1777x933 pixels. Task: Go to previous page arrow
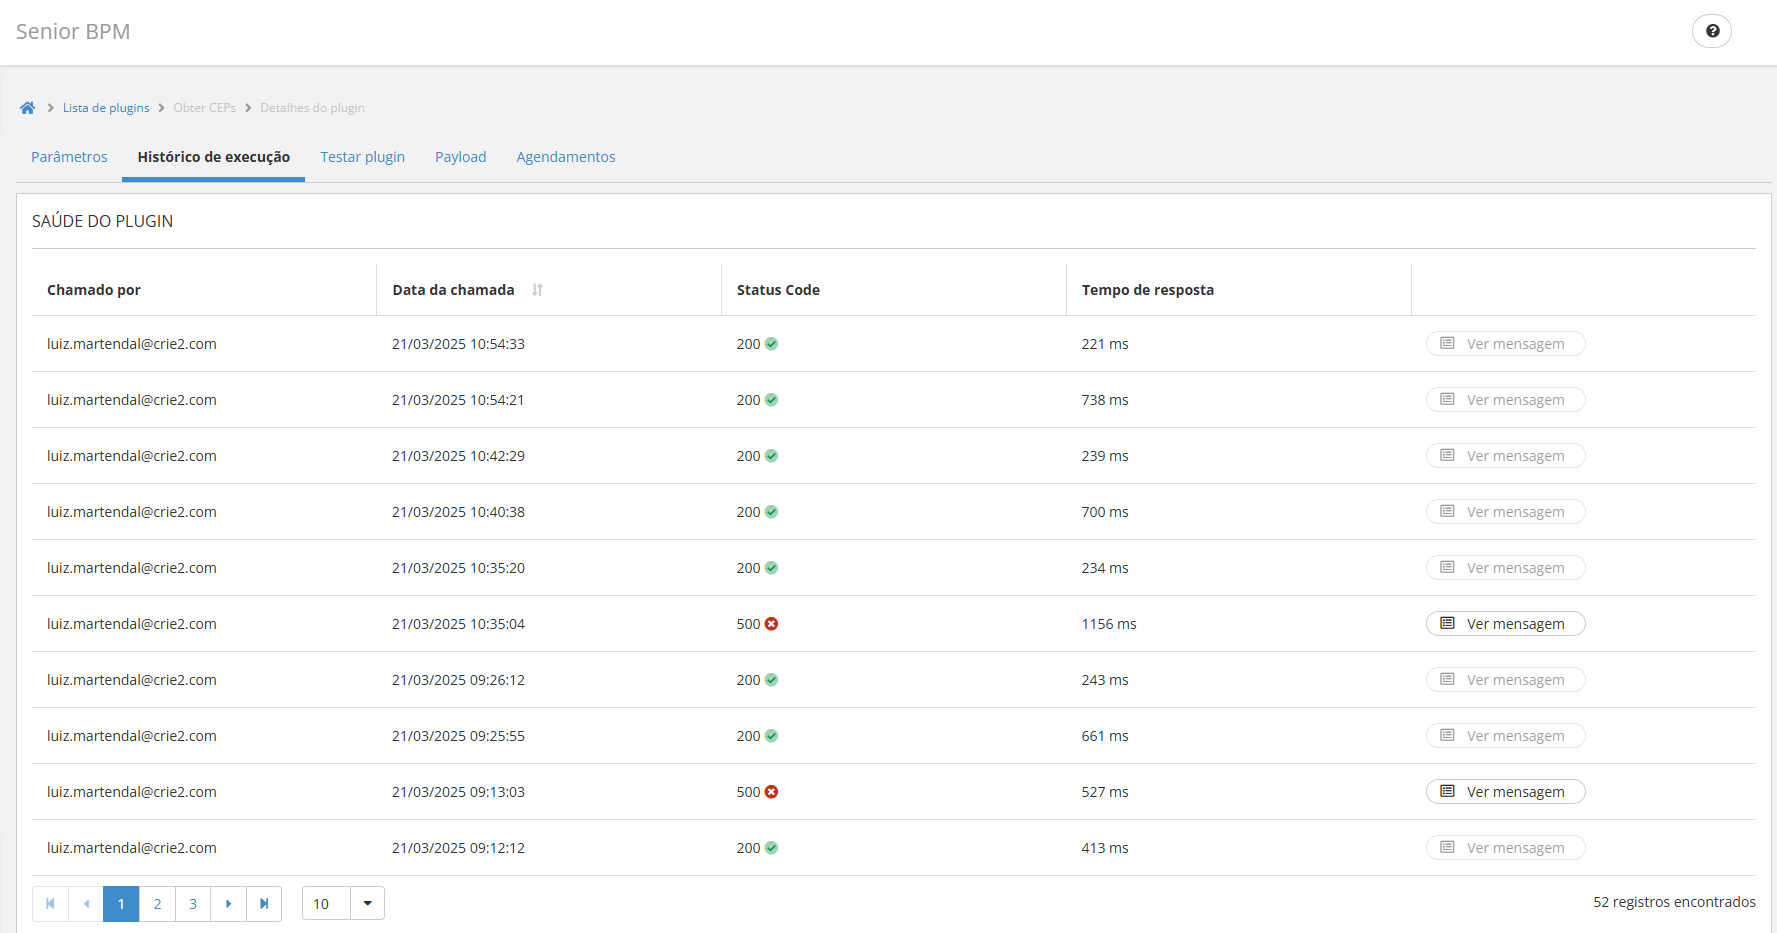point(86,904)
